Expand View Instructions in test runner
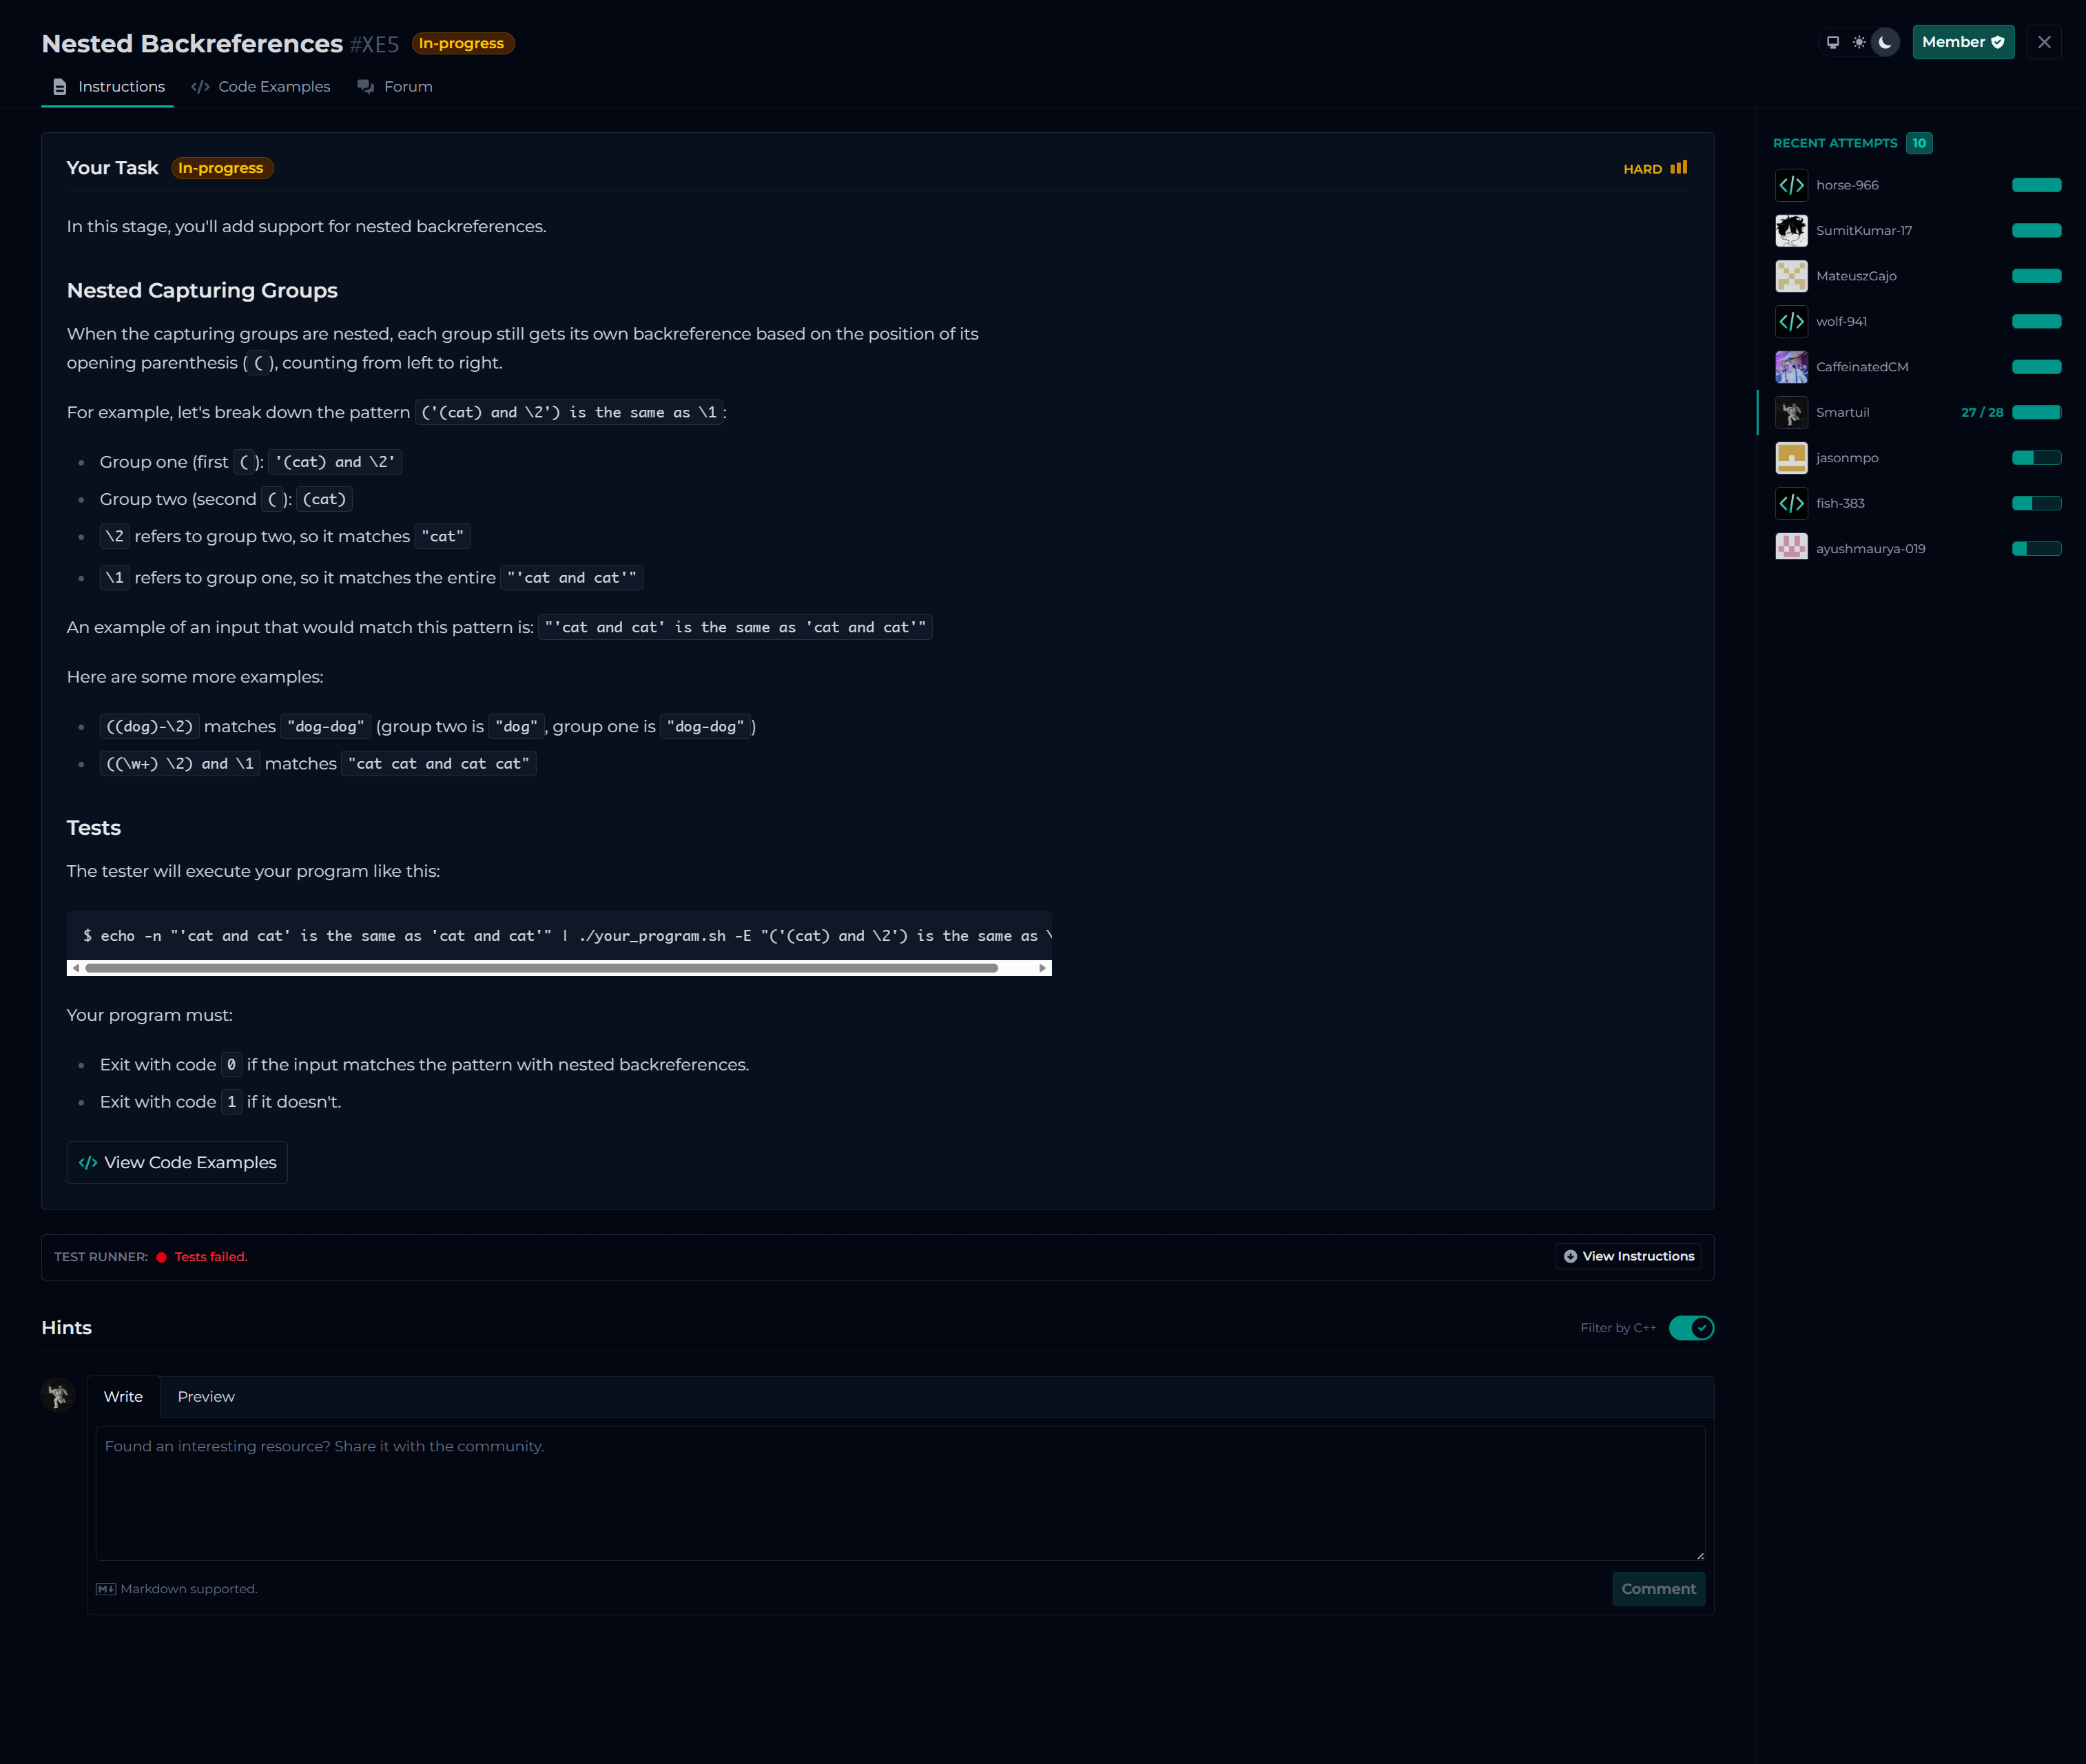 pyautogui.click(x=1628, y=1256)
